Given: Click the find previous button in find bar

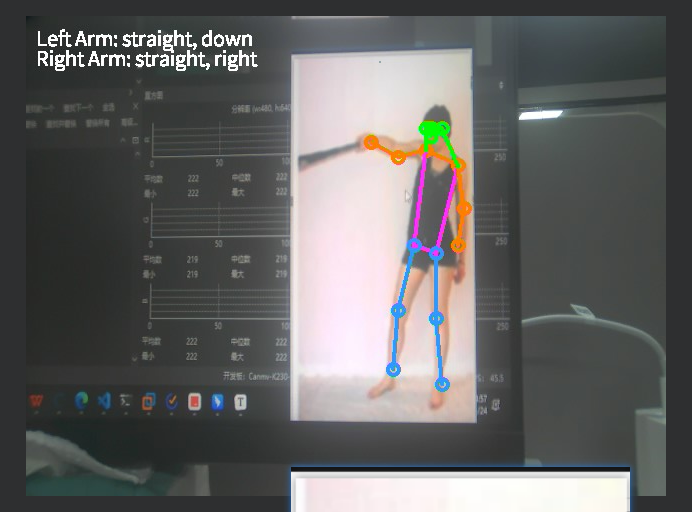Looking at the screenshot, I should [40, 109].
